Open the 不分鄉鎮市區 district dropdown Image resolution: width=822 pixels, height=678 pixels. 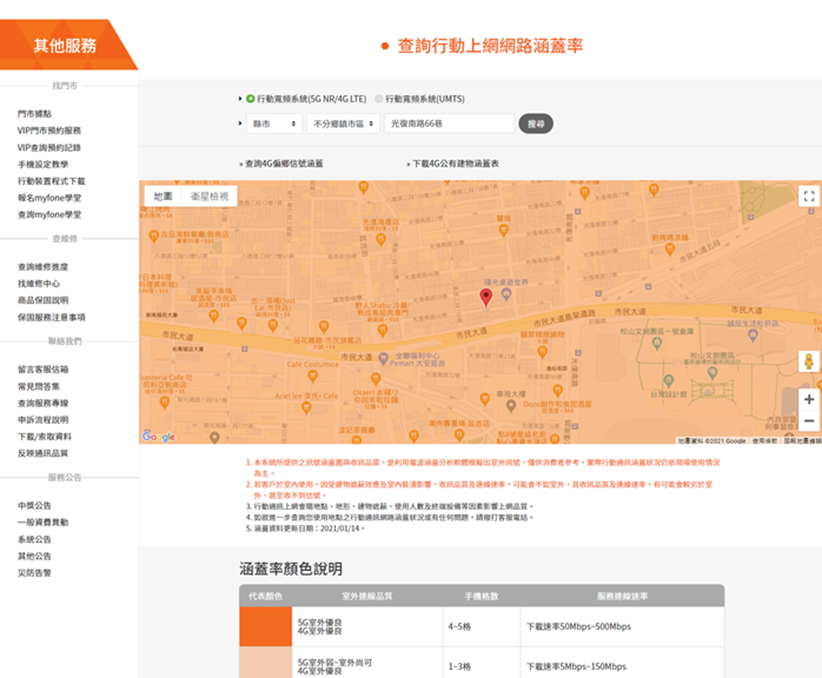(x=342, y=123)
